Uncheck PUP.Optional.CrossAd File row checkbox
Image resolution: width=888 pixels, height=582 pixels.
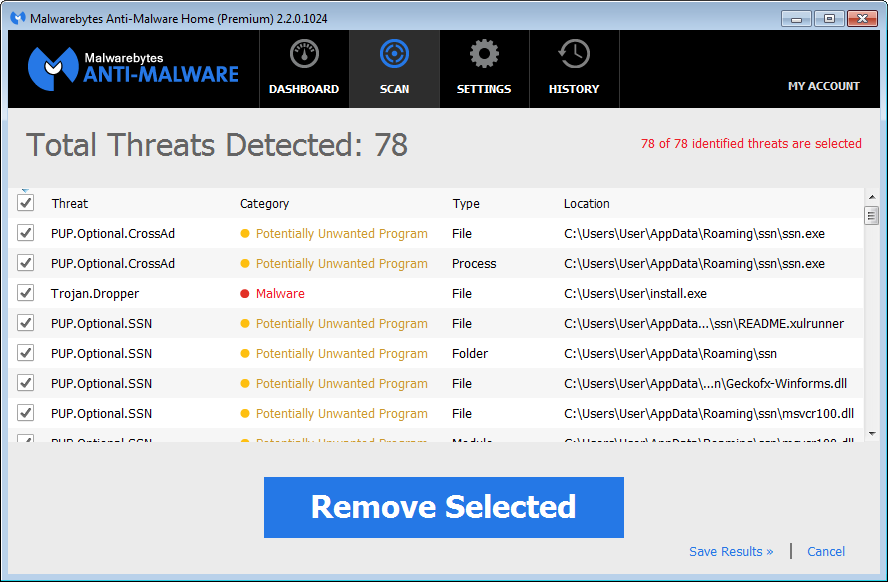pyautogui.click(x=25, y=233)
